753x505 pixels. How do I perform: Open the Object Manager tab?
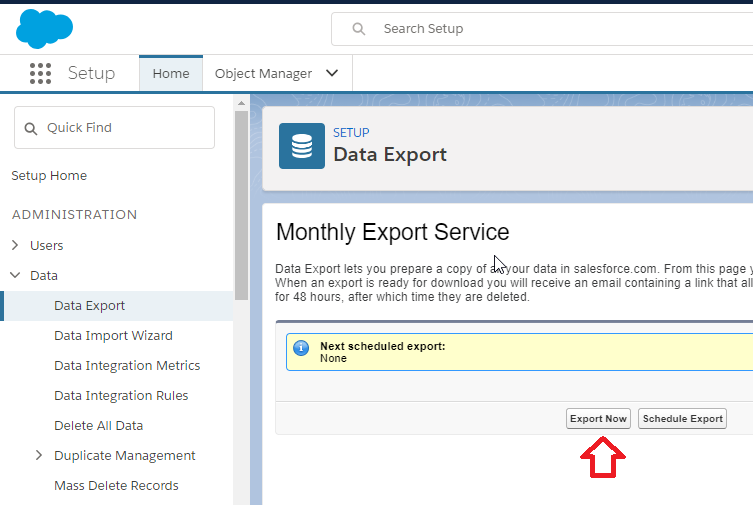click(263, 73)
